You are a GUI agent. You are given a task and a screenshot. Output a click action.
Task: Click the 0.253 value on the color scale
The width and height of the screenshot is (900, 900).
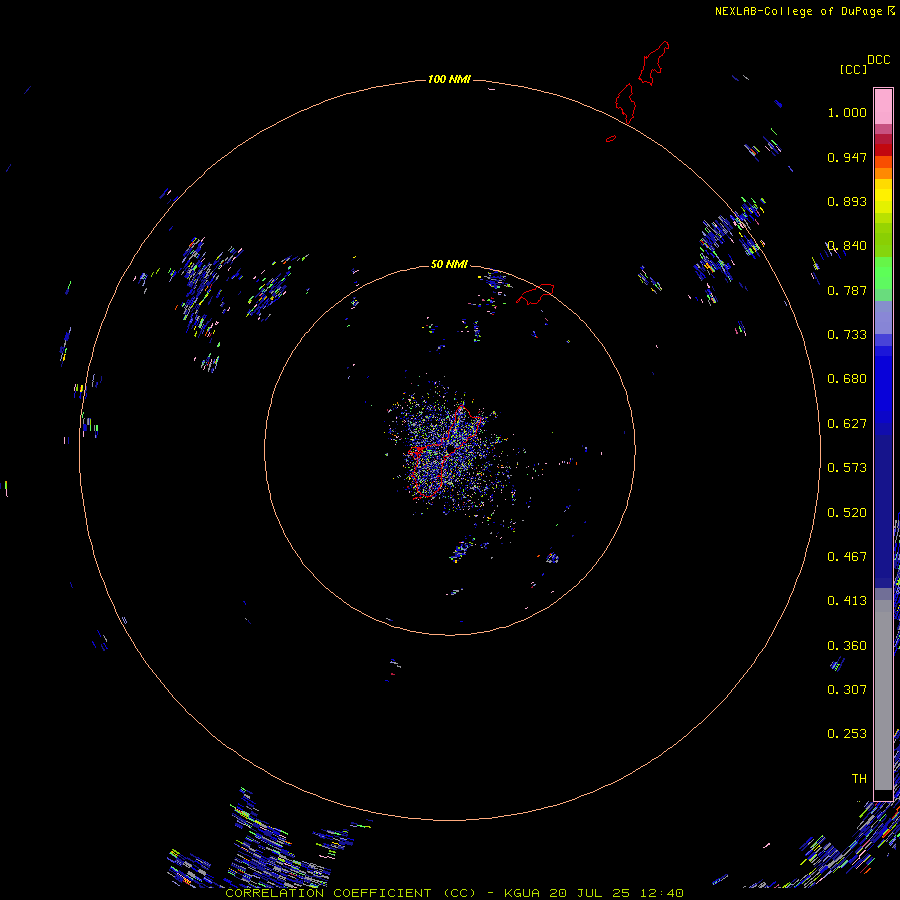coord(847,734)
